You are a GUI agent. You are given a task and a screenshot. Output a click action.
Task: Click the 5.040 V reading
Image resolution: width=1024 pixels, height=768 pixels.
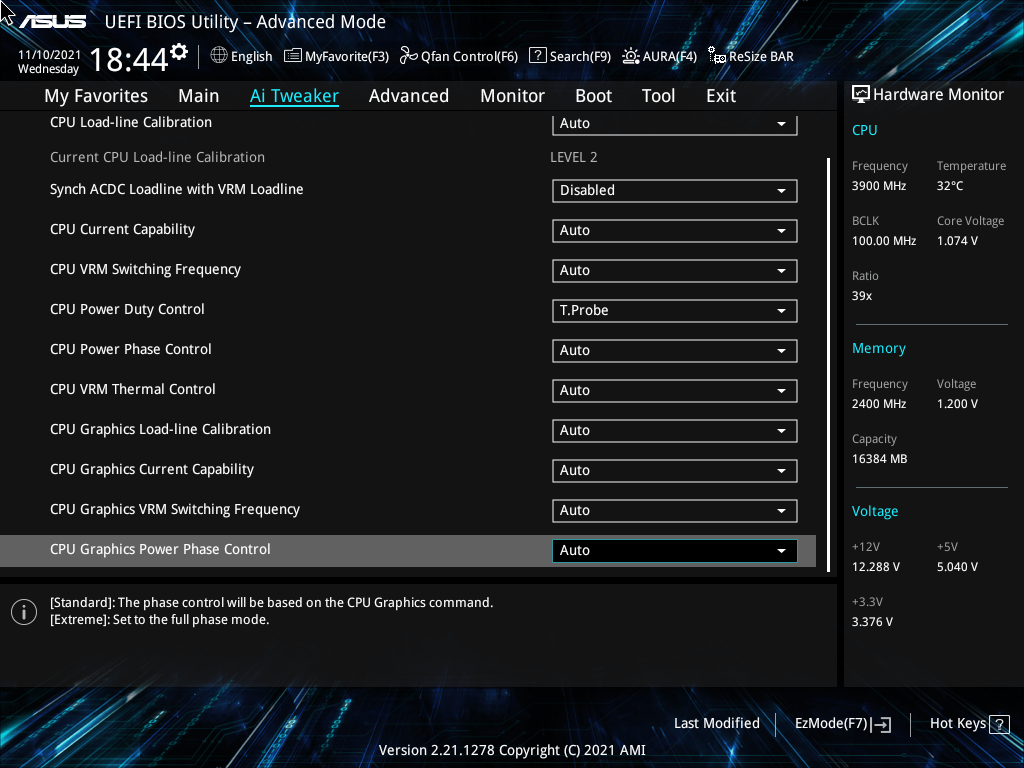[957, 567]
